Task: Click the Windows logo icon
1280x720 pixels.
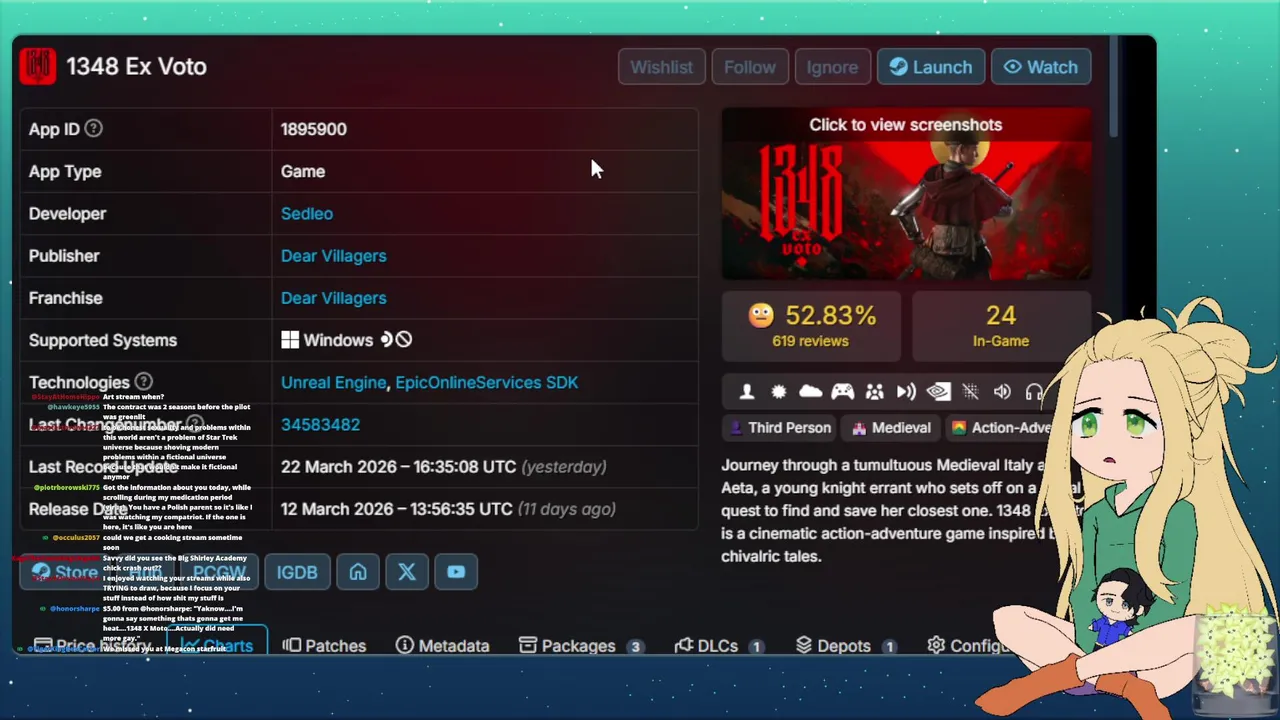Action: coord(290,340)
